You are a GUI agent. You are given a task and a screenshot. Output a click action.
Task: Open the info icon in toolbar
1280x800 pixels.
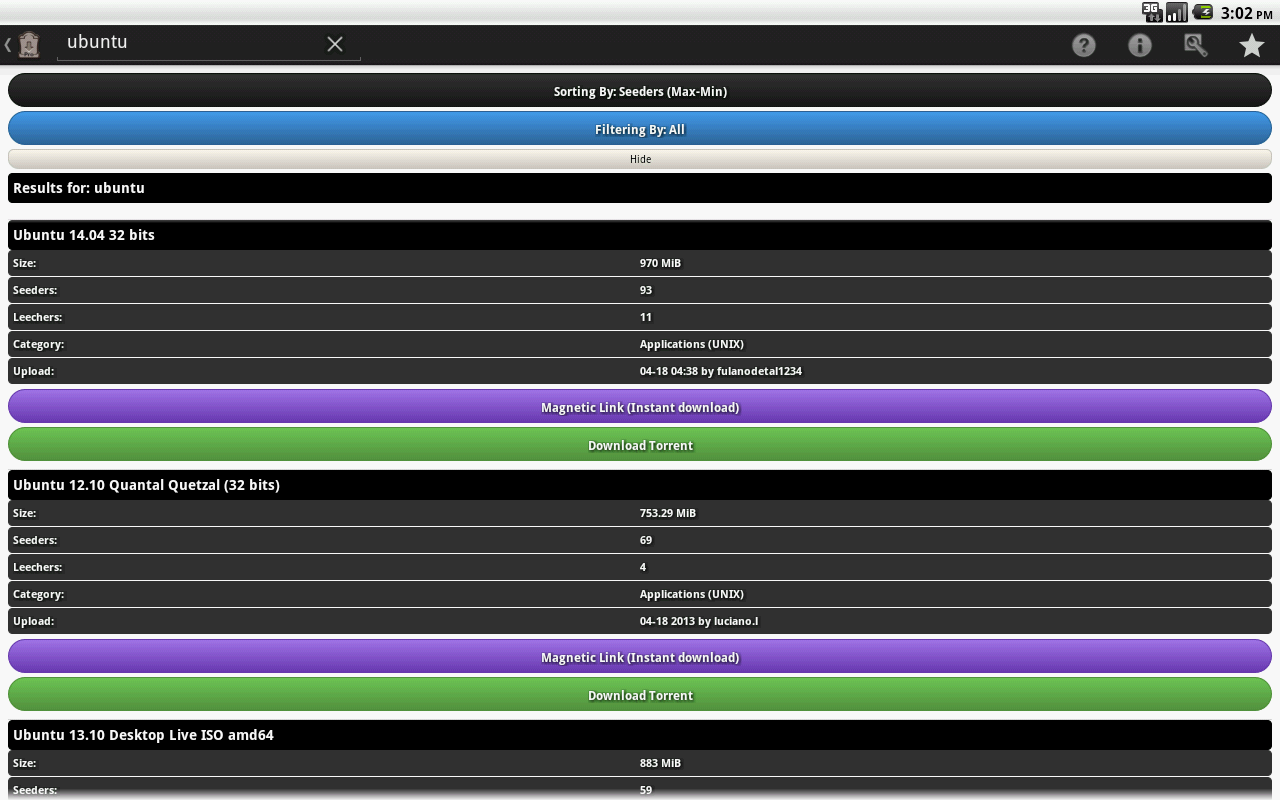(1140, 45)
